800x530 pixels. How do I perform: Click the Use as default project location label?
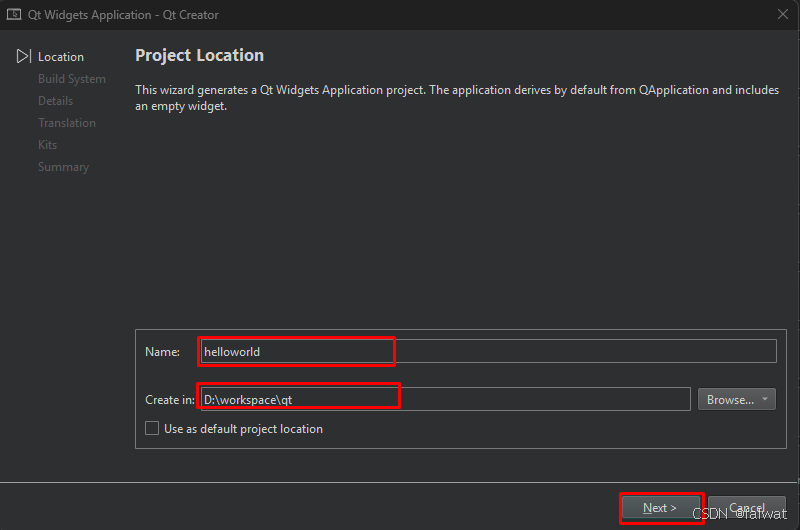point(243,428)
